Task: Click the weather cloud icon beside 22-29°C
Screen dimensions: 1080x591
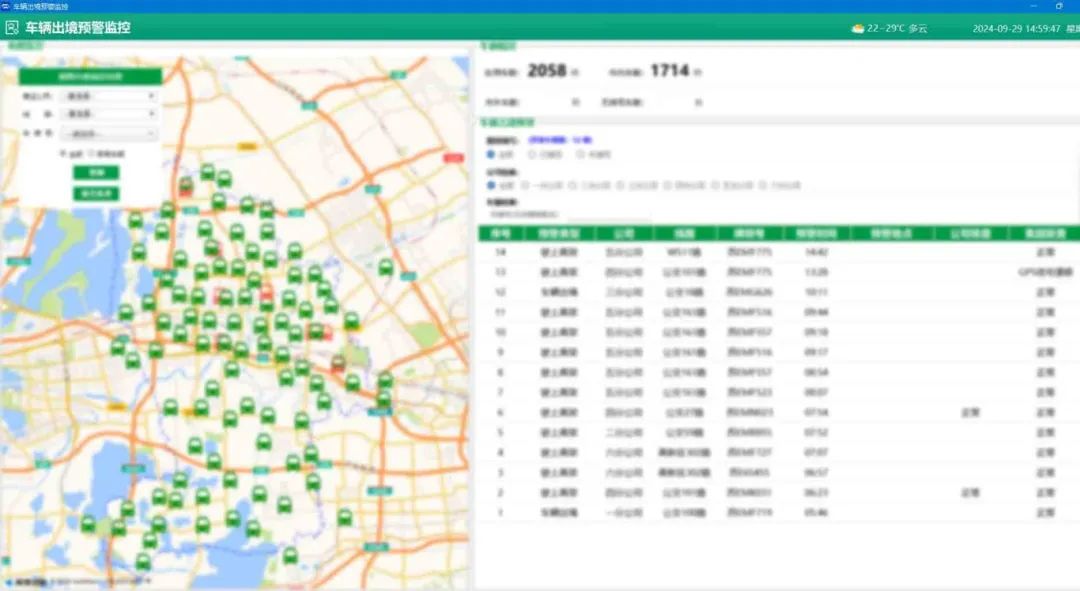Action: (x=857, y=28)
